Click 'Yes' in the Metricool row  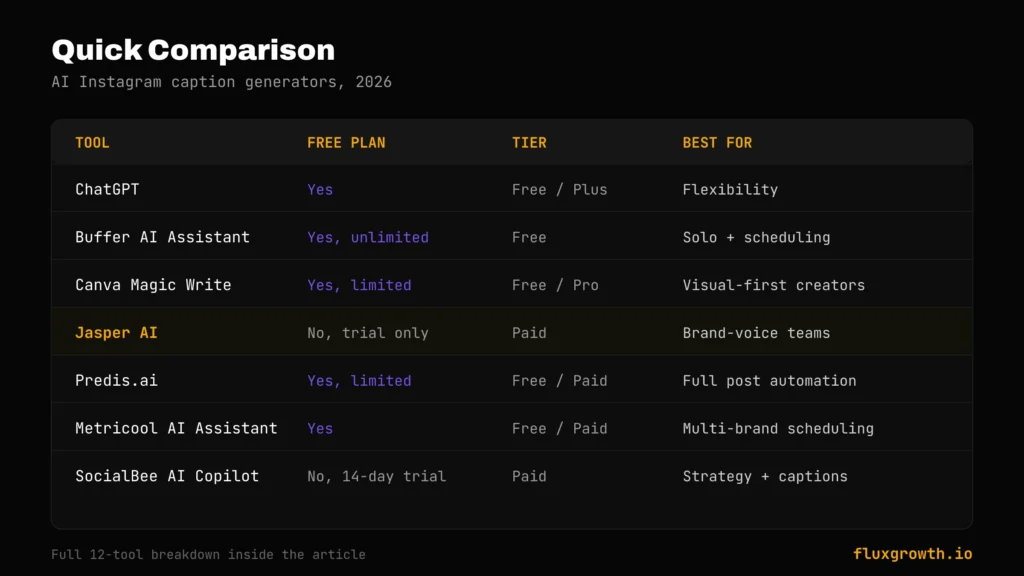point(320,428)
